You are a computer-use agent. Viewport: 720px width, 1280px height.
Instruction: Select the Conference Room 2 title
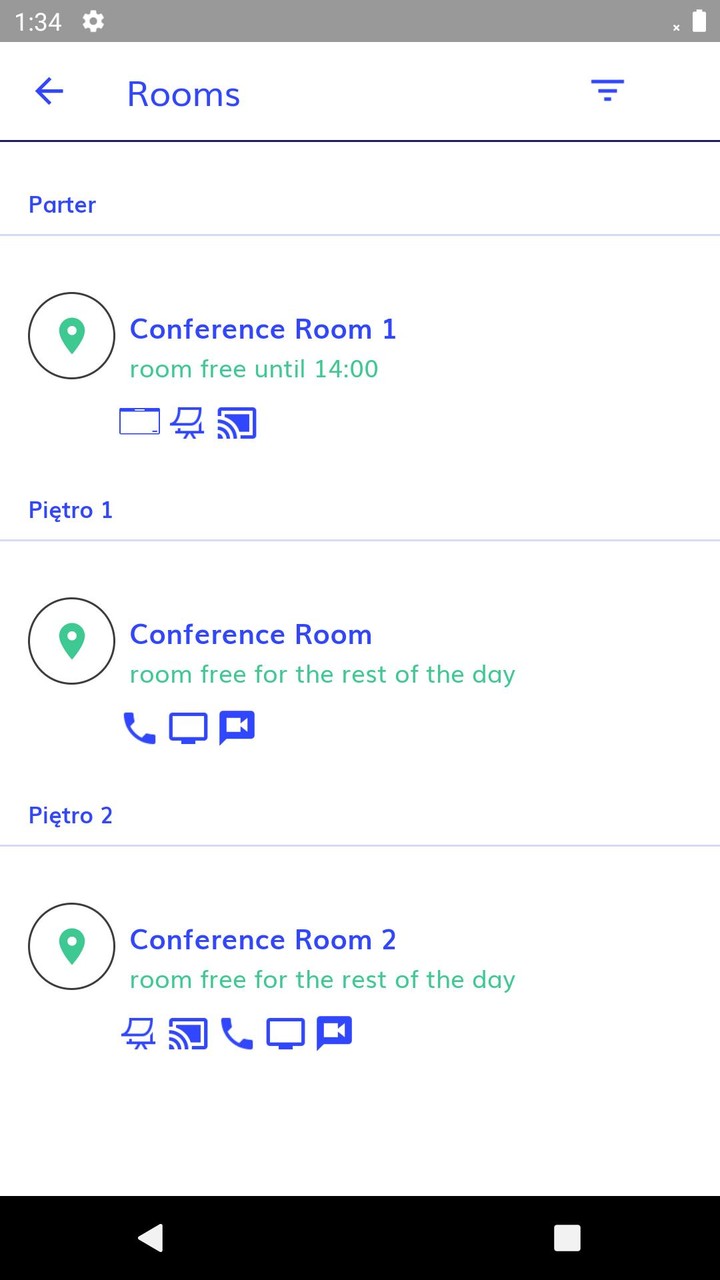tap(263, 940)
